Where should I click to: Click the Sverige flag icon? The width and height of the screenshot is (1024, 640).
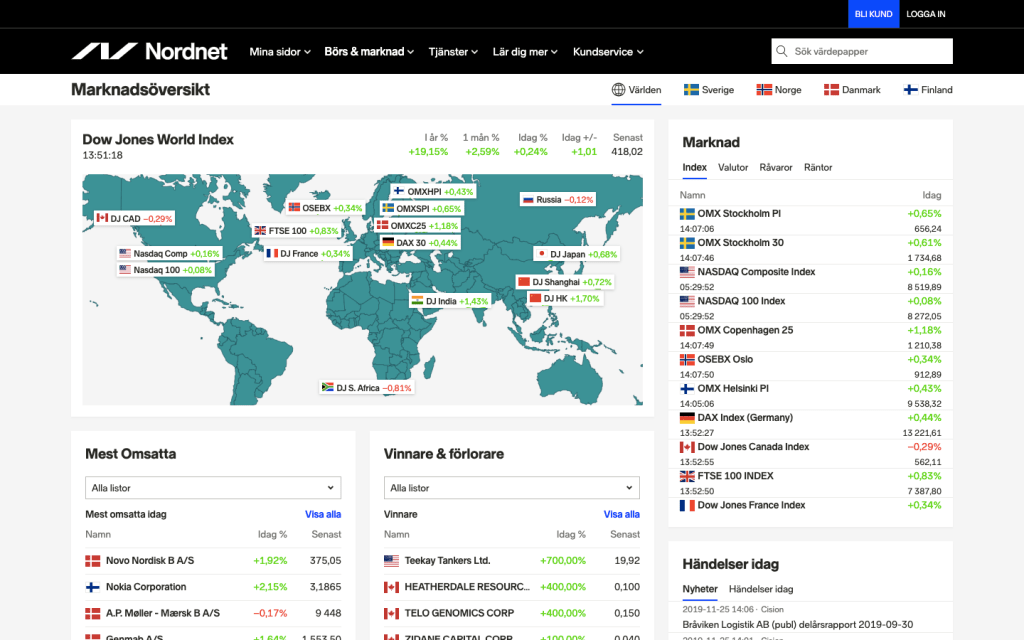691,90
